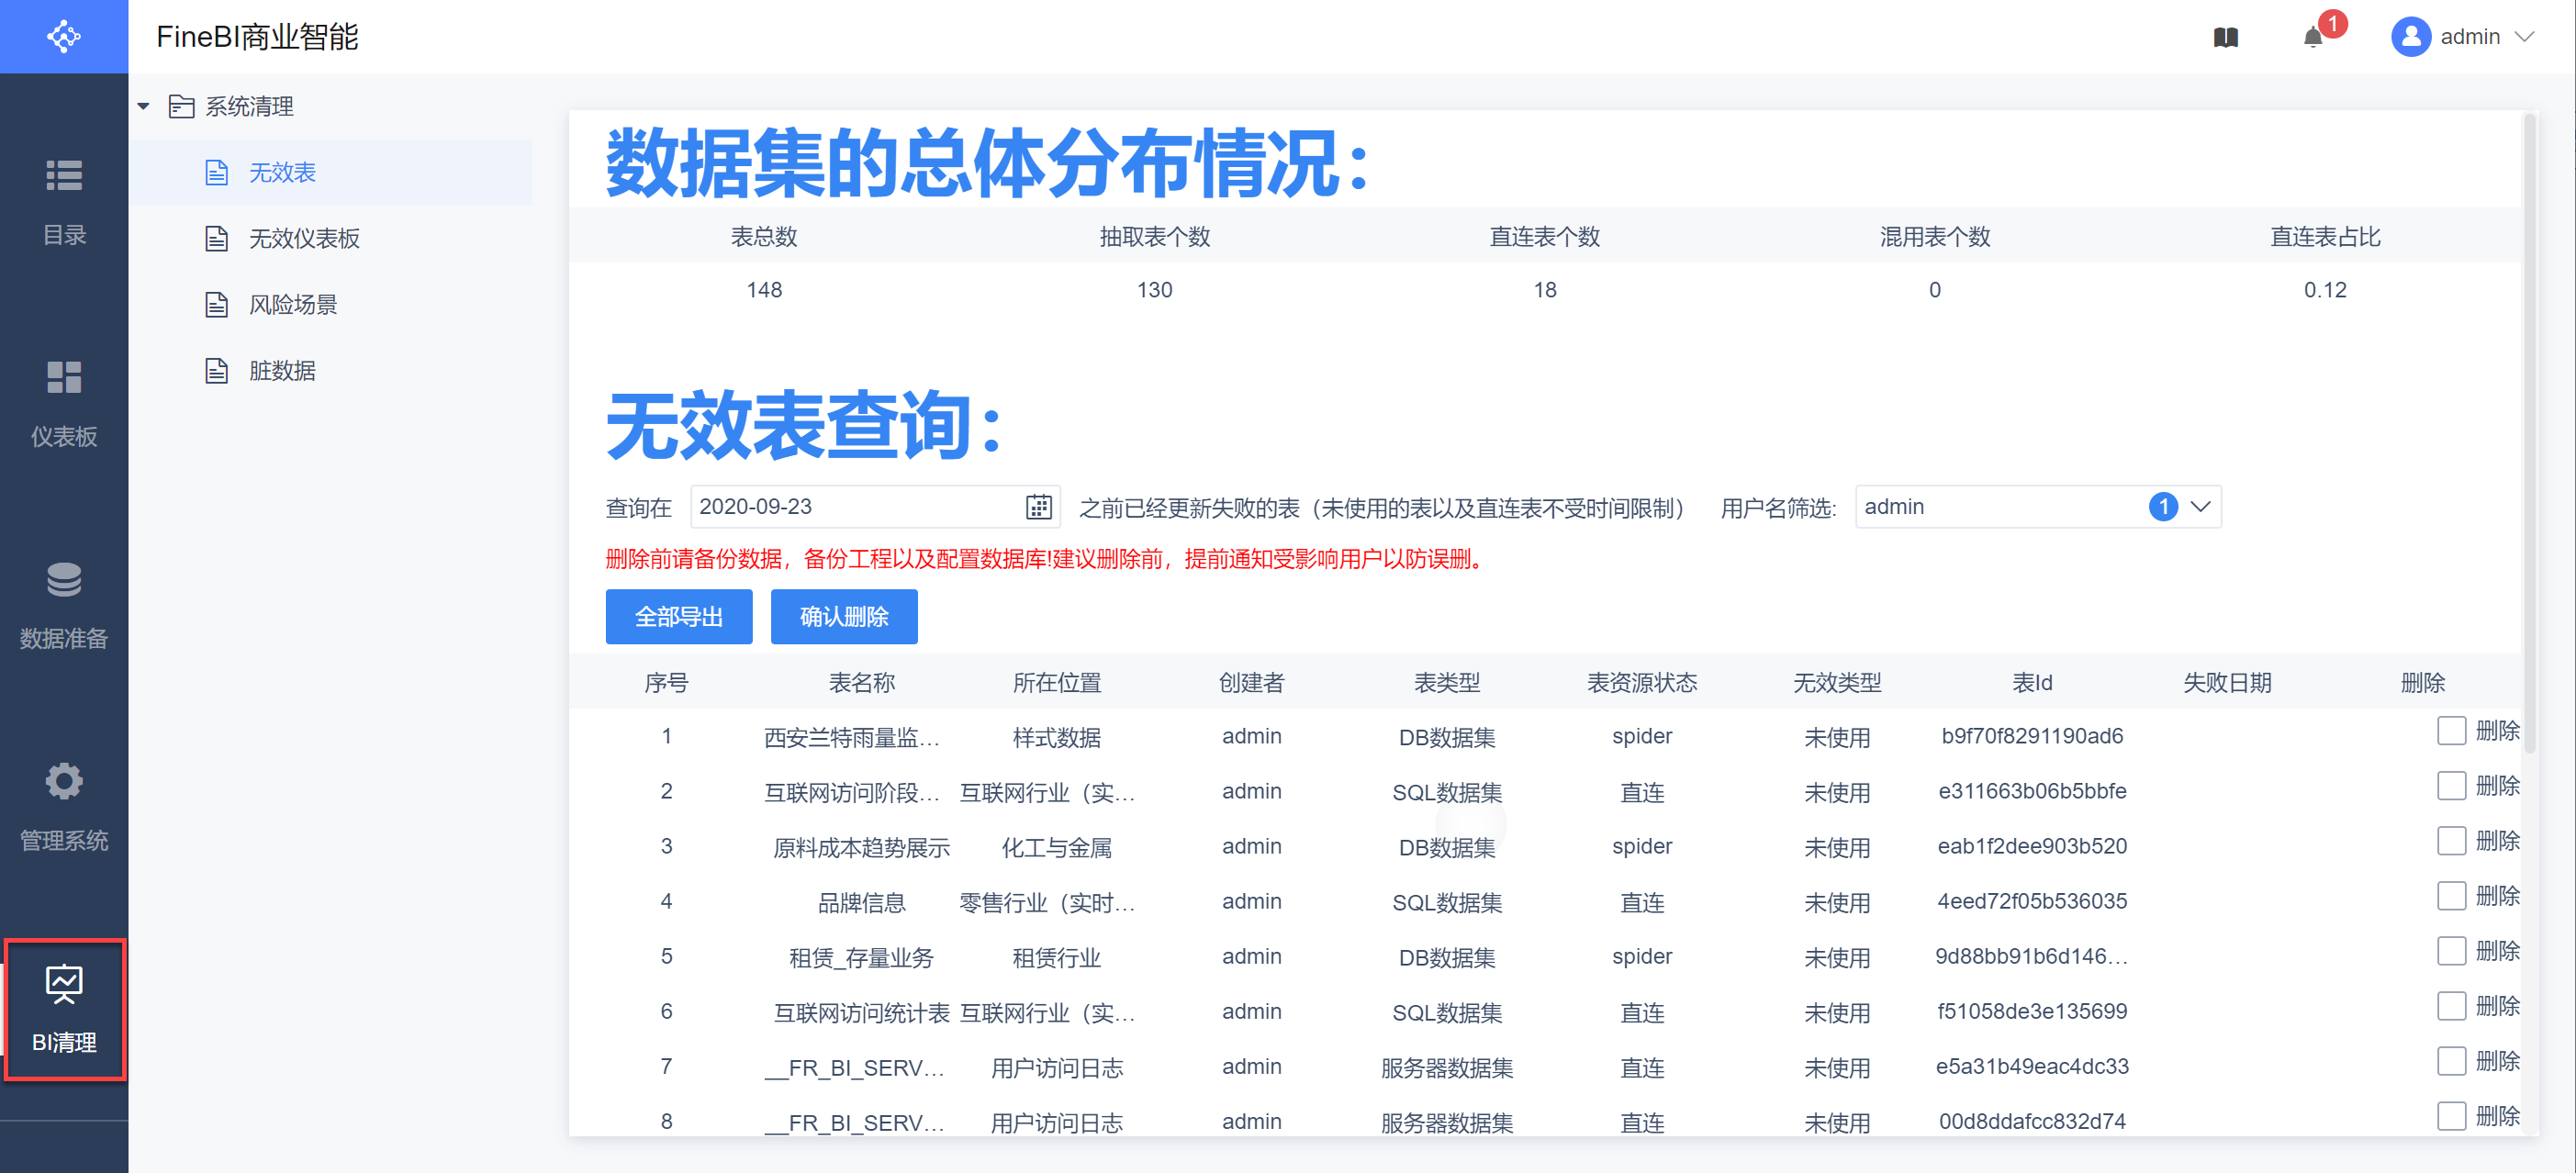
Task: Collapse the 系统清理 tree folder
Action: click(x=144, y=106)
